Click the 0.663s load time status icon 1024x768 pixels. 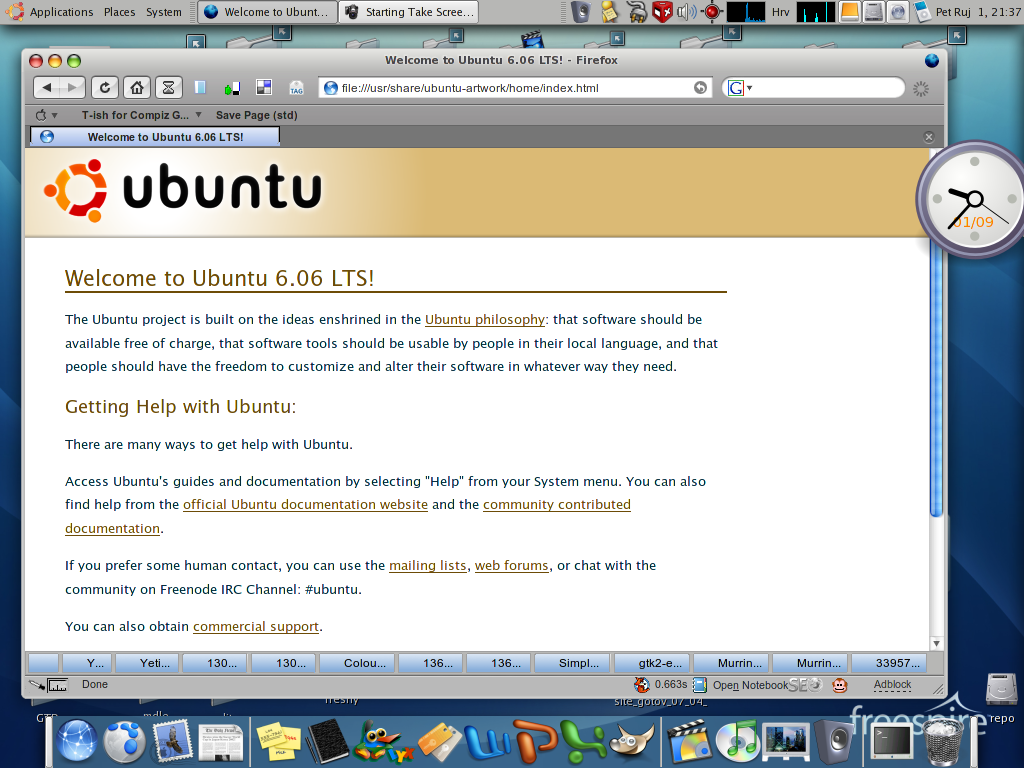(x=660, y=684)
